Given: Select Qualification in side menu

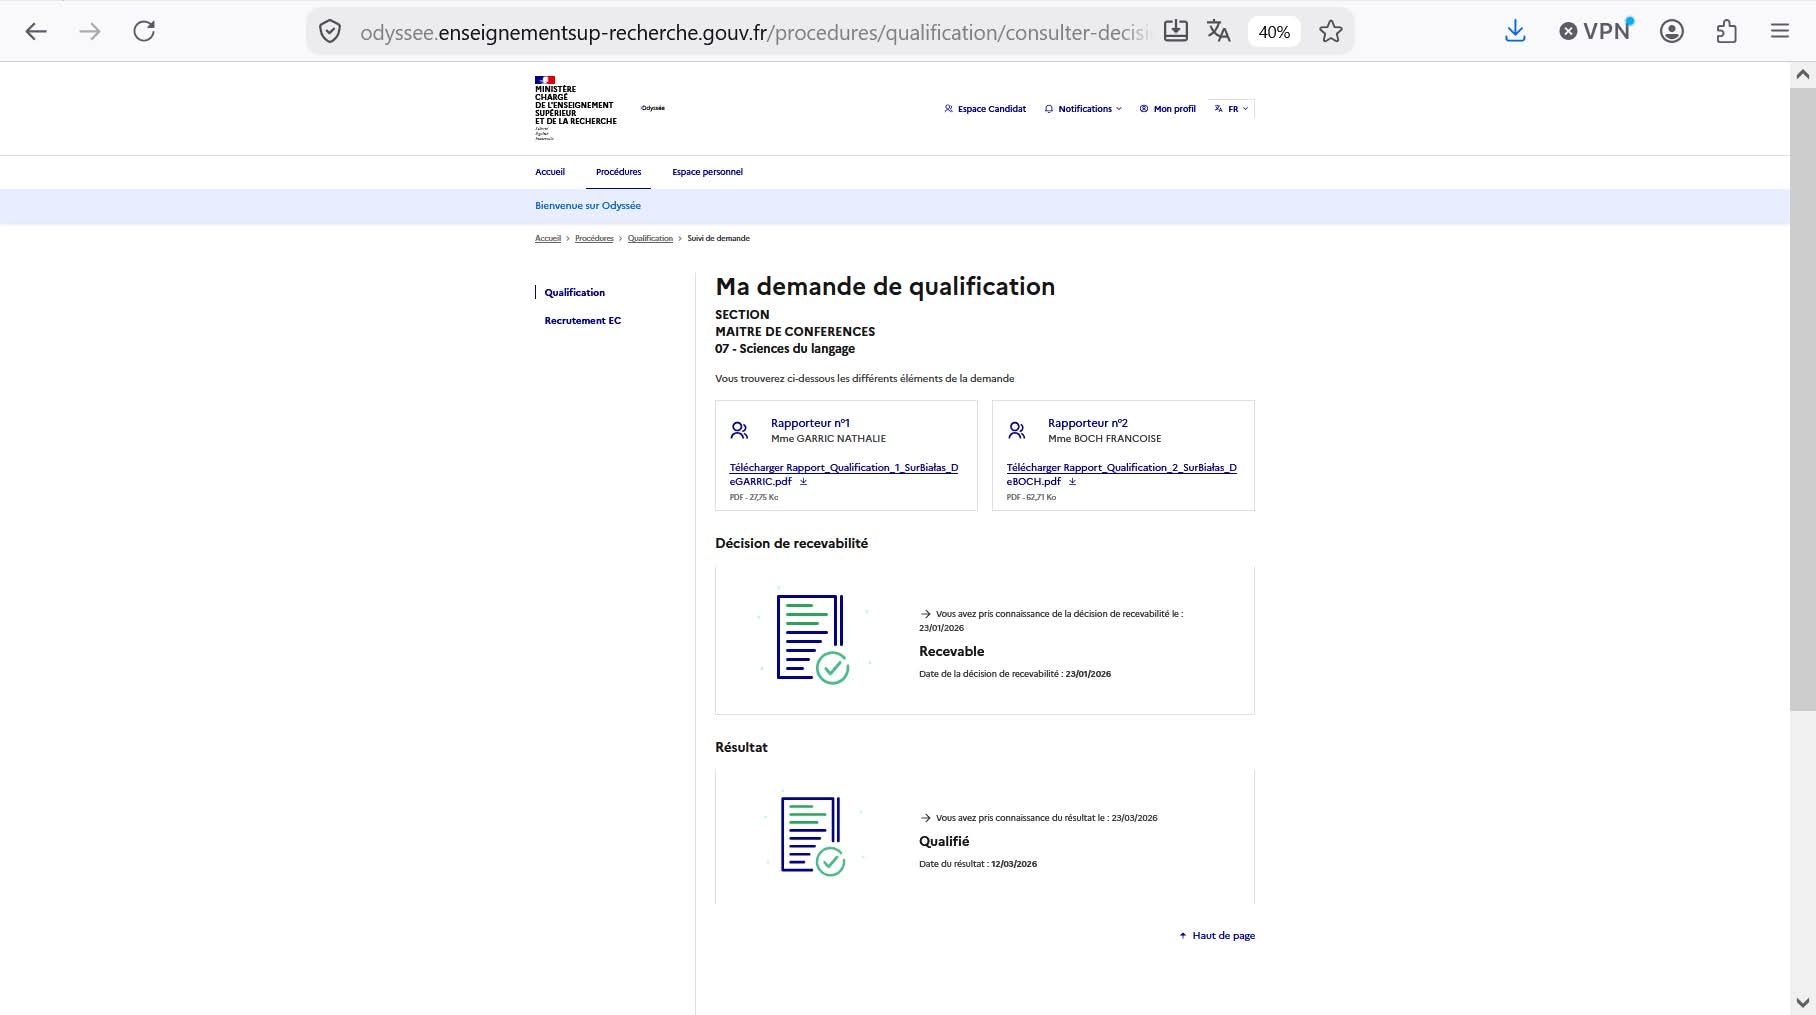Looking at the screenshot, I should [574, 293].
